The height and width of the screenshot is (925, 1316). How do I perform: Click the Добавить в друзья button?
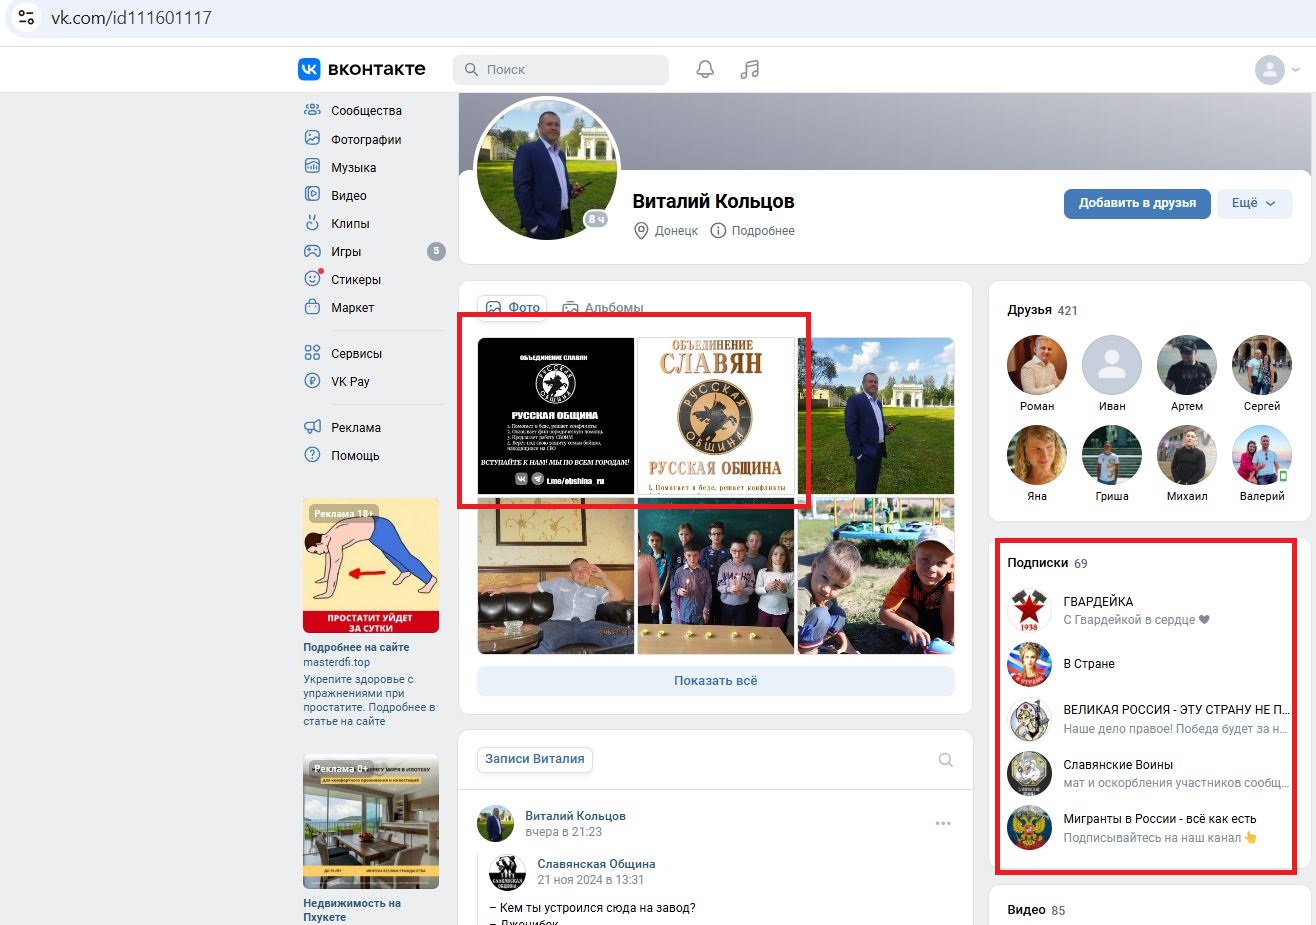click(x=1137, y=203)
